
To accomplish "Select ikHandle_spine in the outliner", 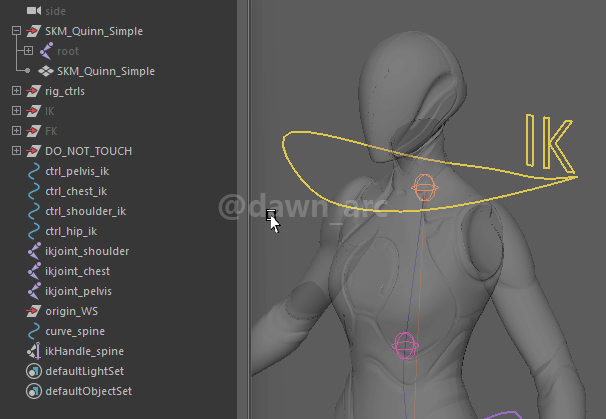I will [84, 351].
